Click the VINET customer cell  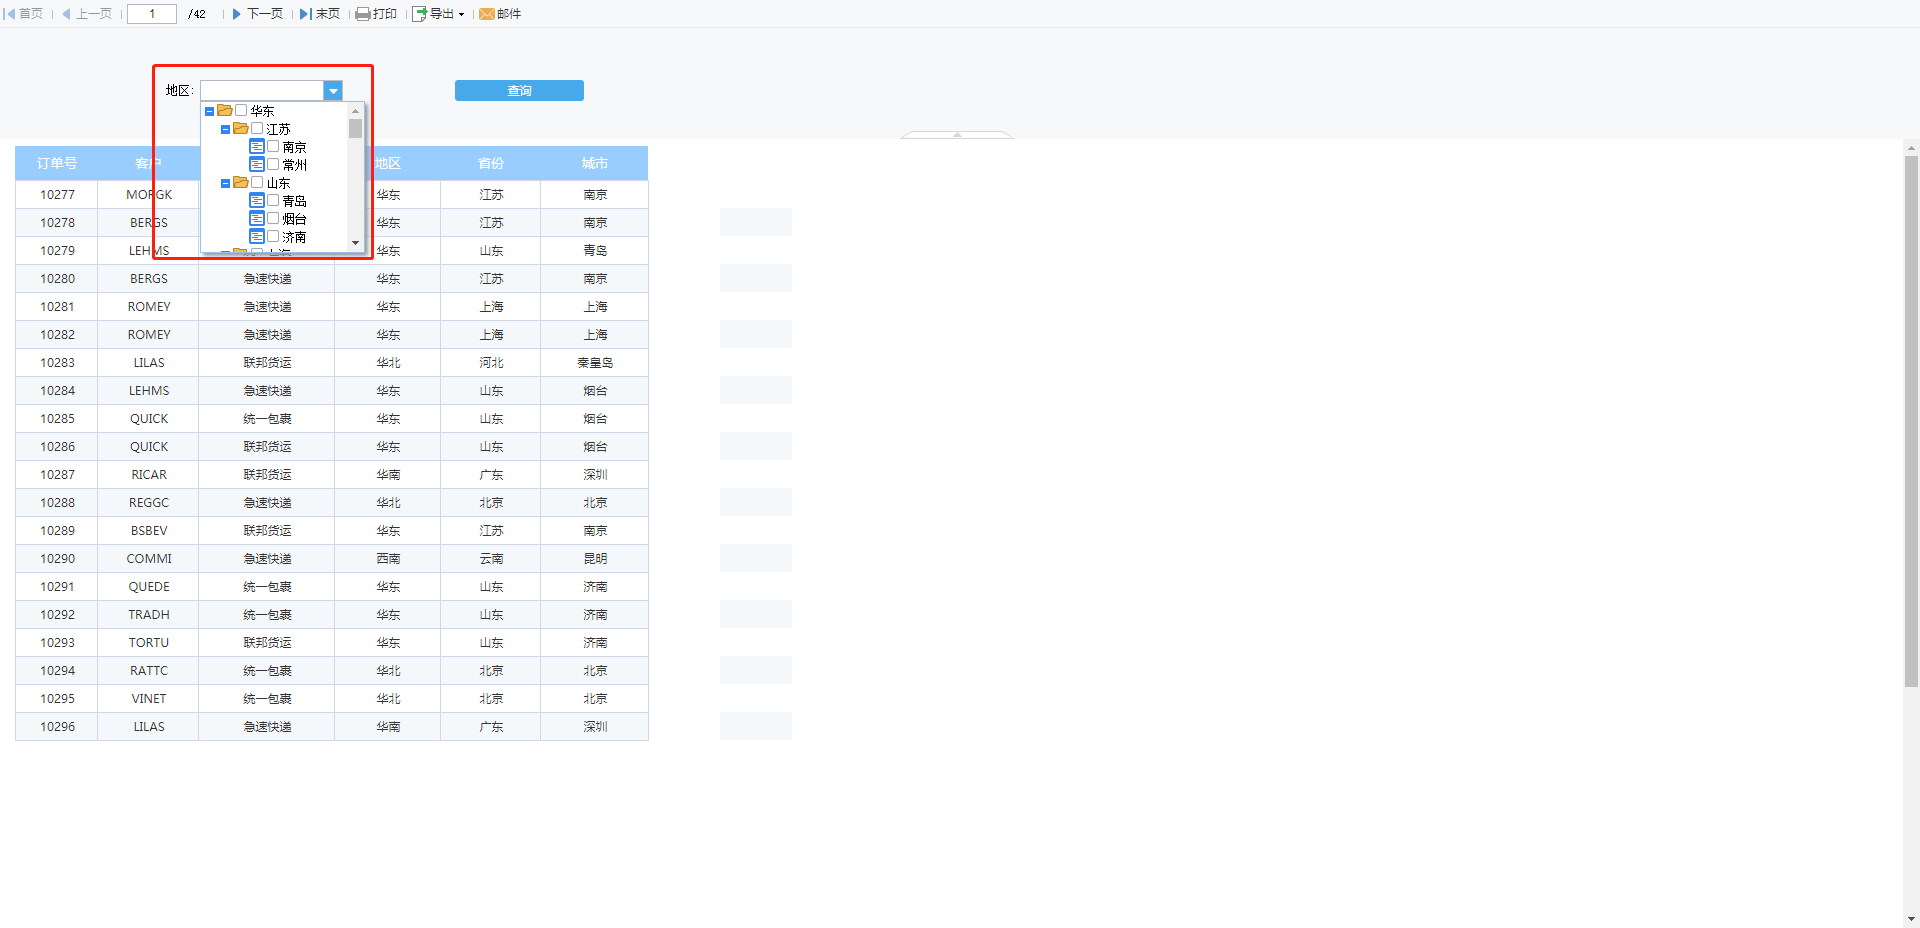coord(149,699)
